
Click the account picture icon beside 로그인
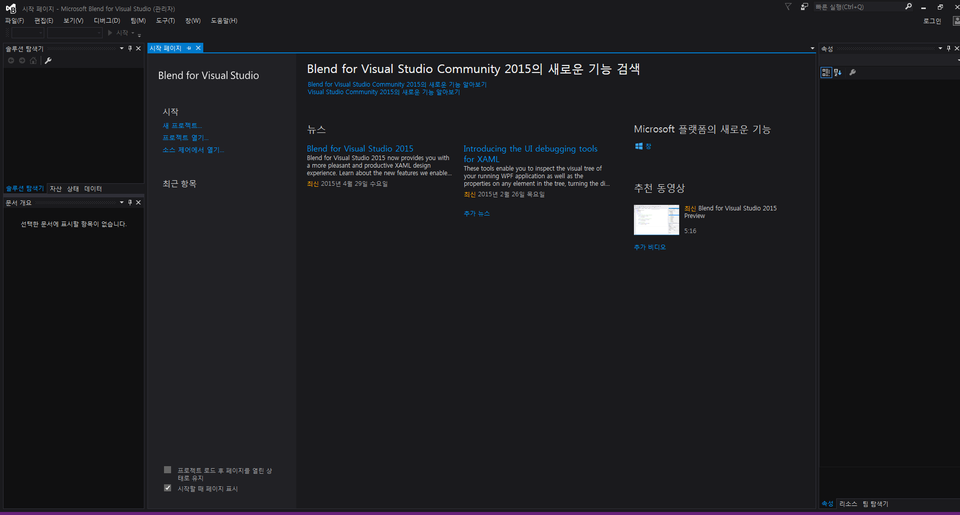(x=956, y=21)
